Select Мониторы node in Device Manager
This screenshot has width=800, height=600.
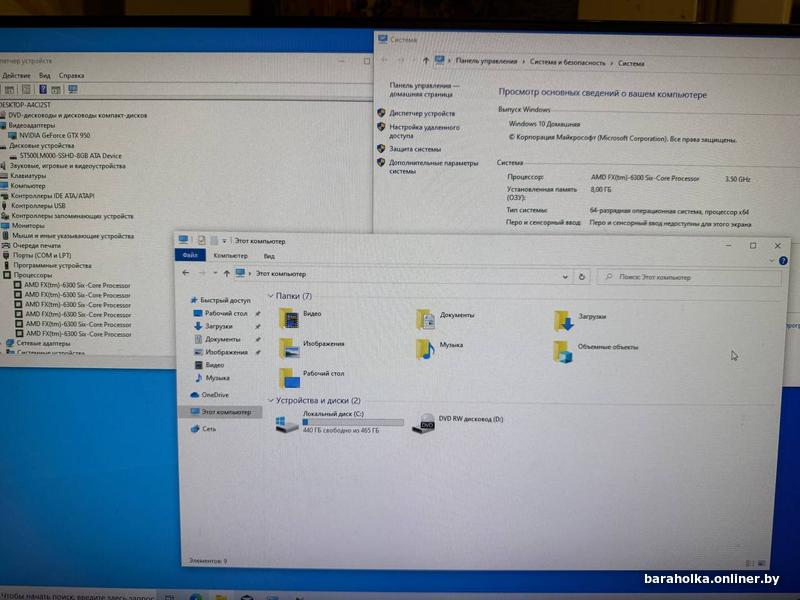[23, 226]
